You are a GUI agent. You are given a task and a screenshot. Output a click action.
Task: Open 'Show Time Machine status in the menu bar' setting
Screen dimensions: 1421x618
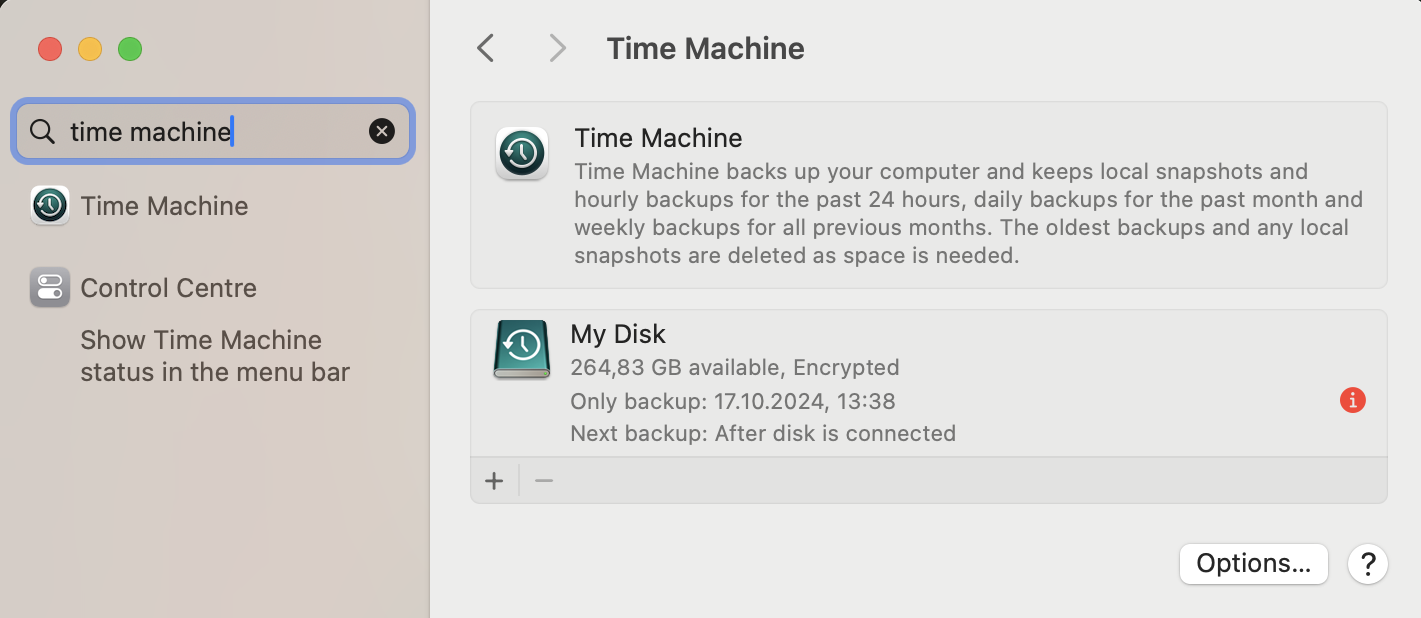[x=214, y=356]
